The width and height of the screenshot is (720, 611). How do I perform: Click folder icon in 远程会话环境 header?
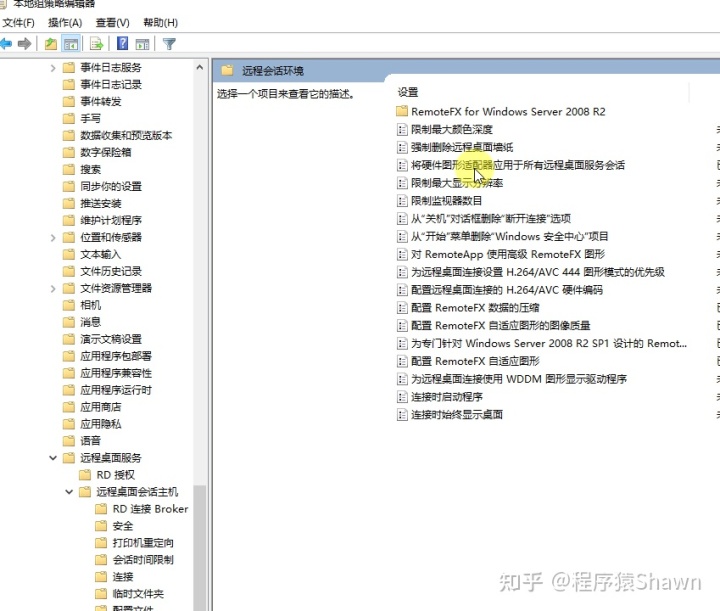coord(227,71)
